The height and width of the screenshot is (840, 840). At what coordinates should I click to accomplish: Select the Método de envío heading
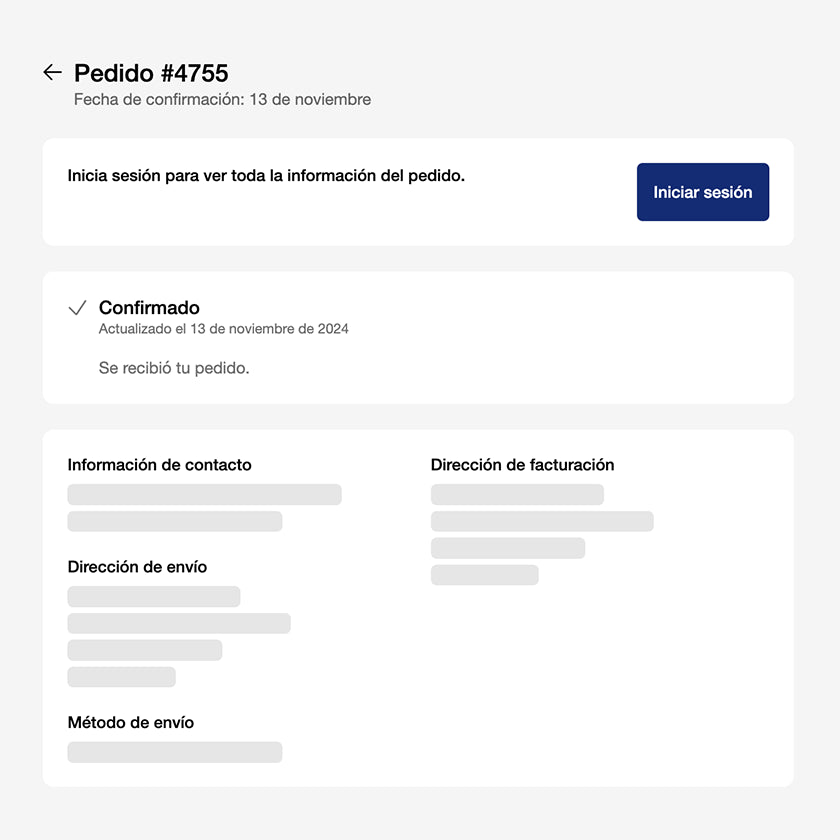pyautogui.click(x=130, y=723)
